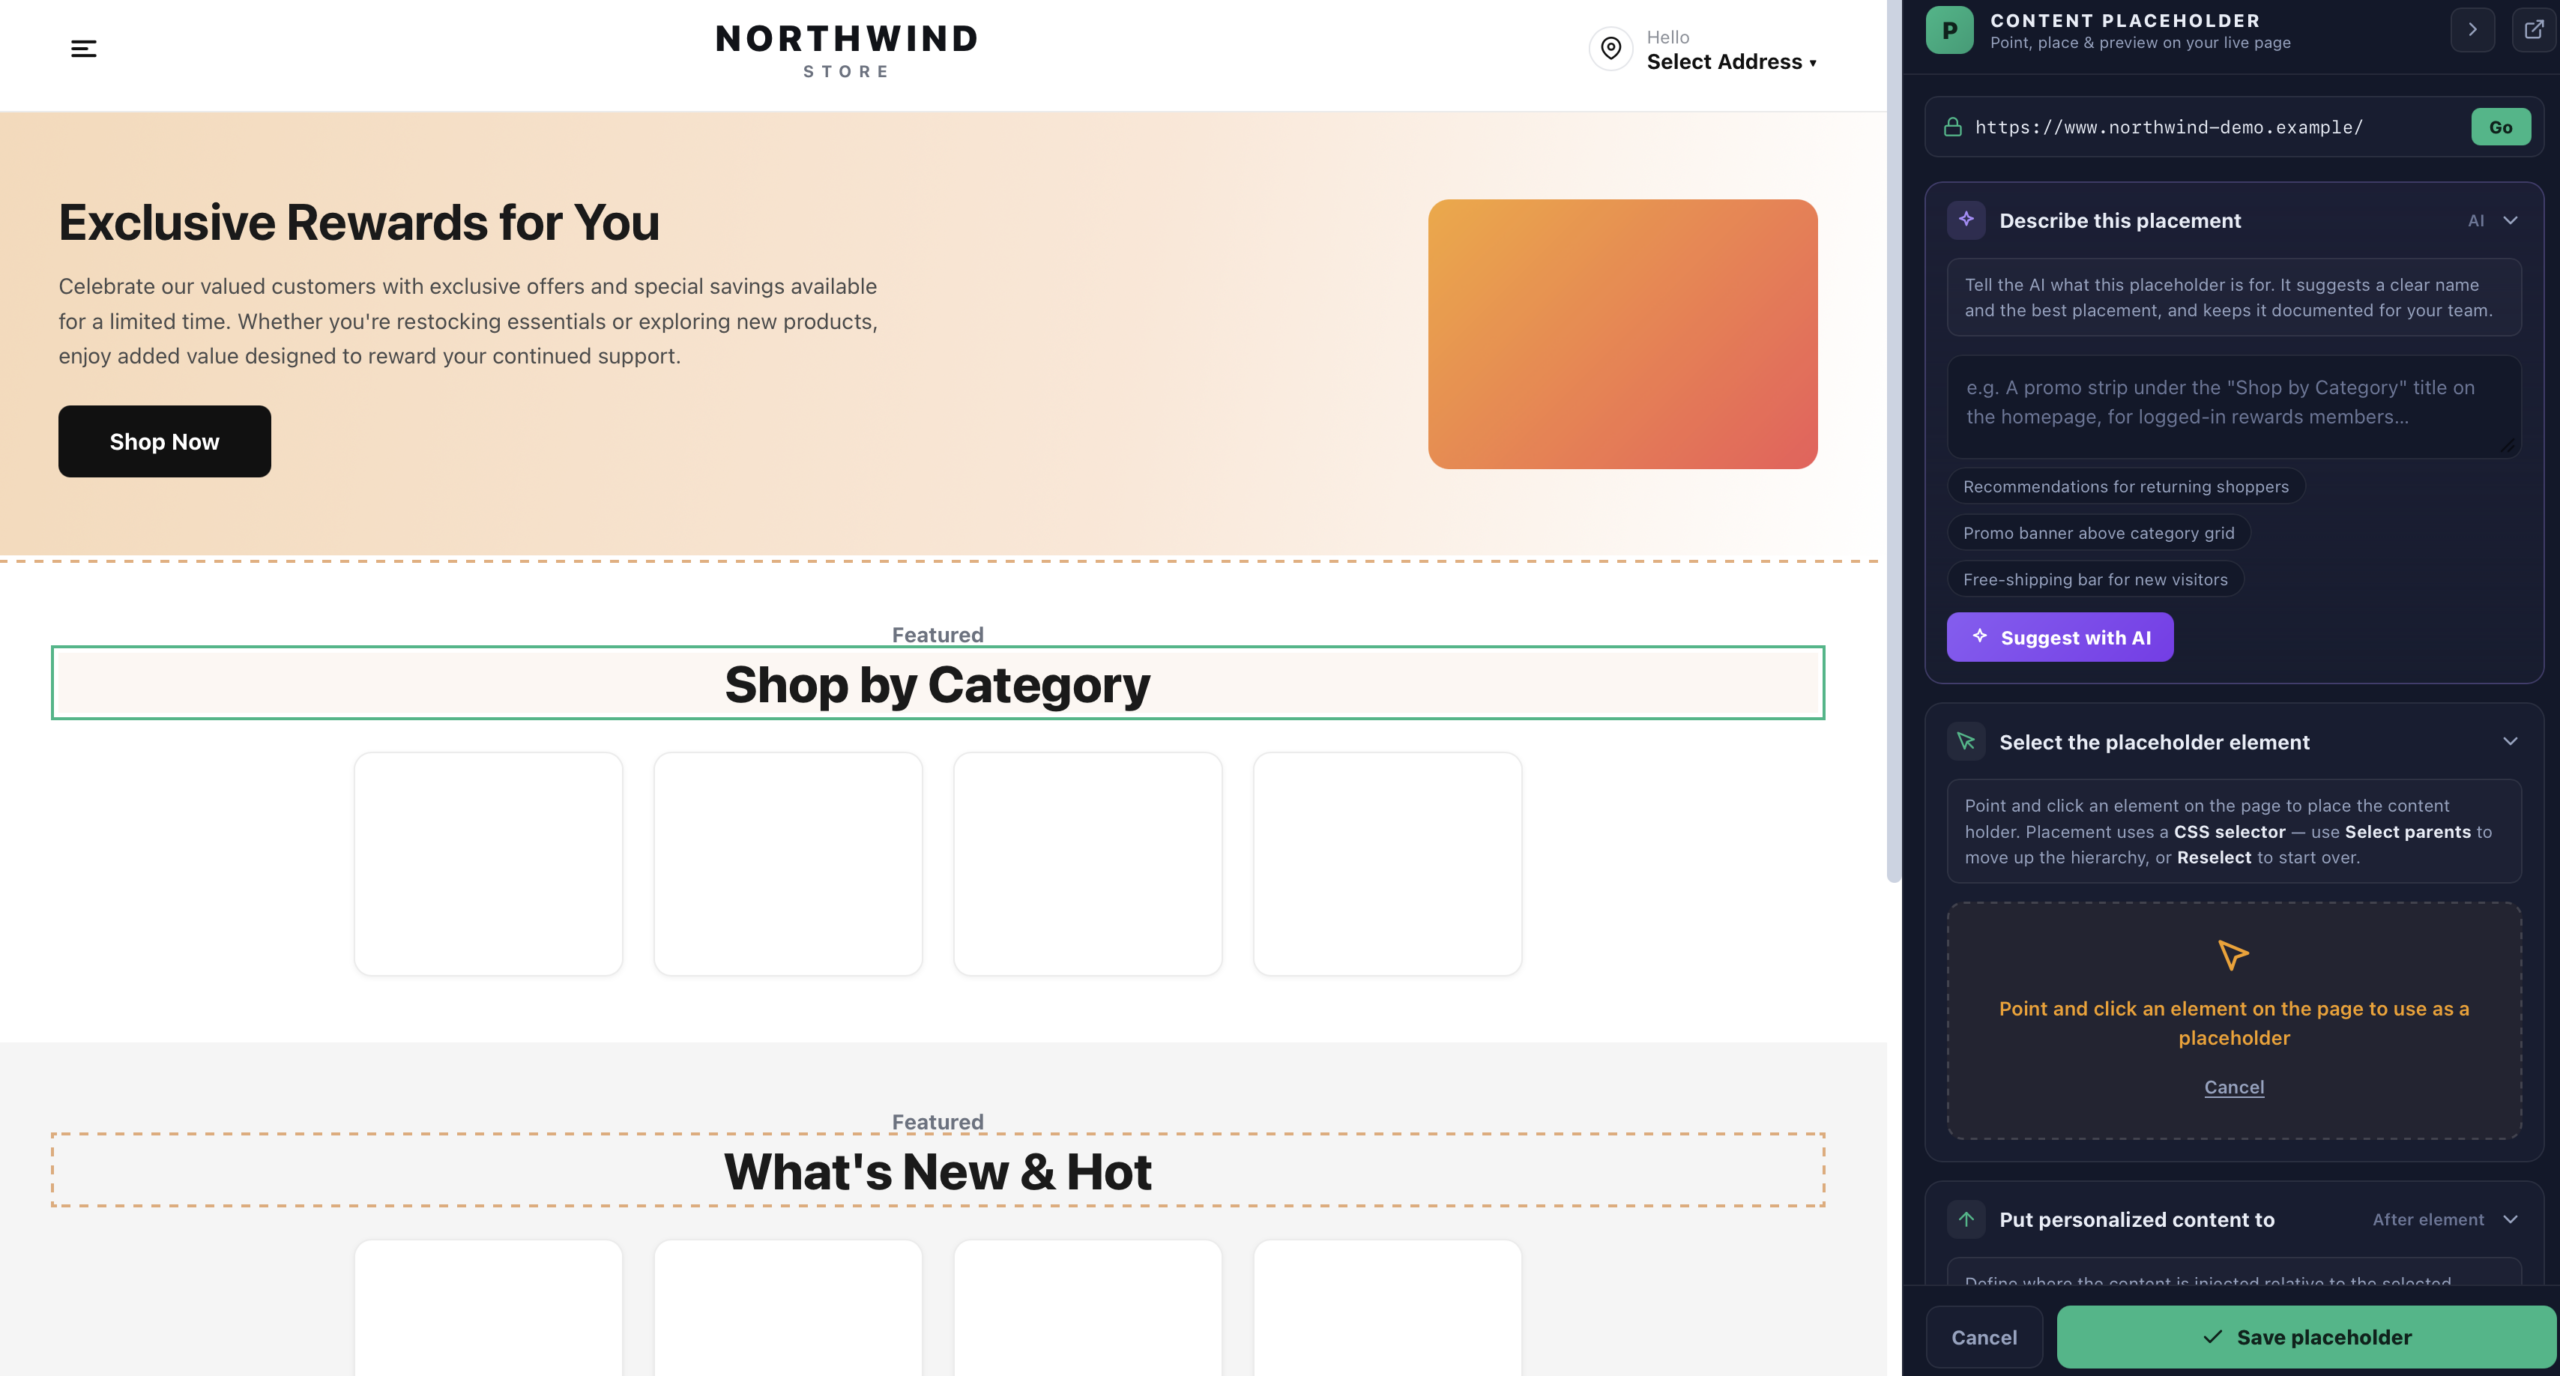The image size is (2560, 1376).
Task: Click the orange gradient rewards banner image
Action: pyautogui.click(x=1622, y=334)
